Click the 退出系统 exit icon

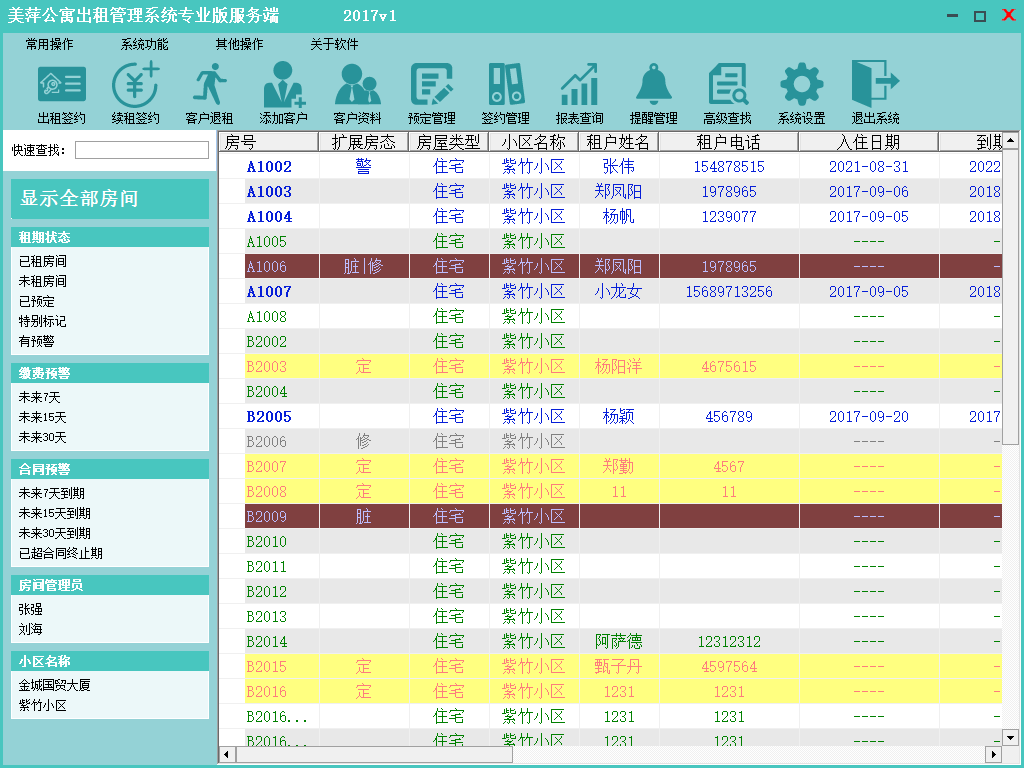[875, 87]
